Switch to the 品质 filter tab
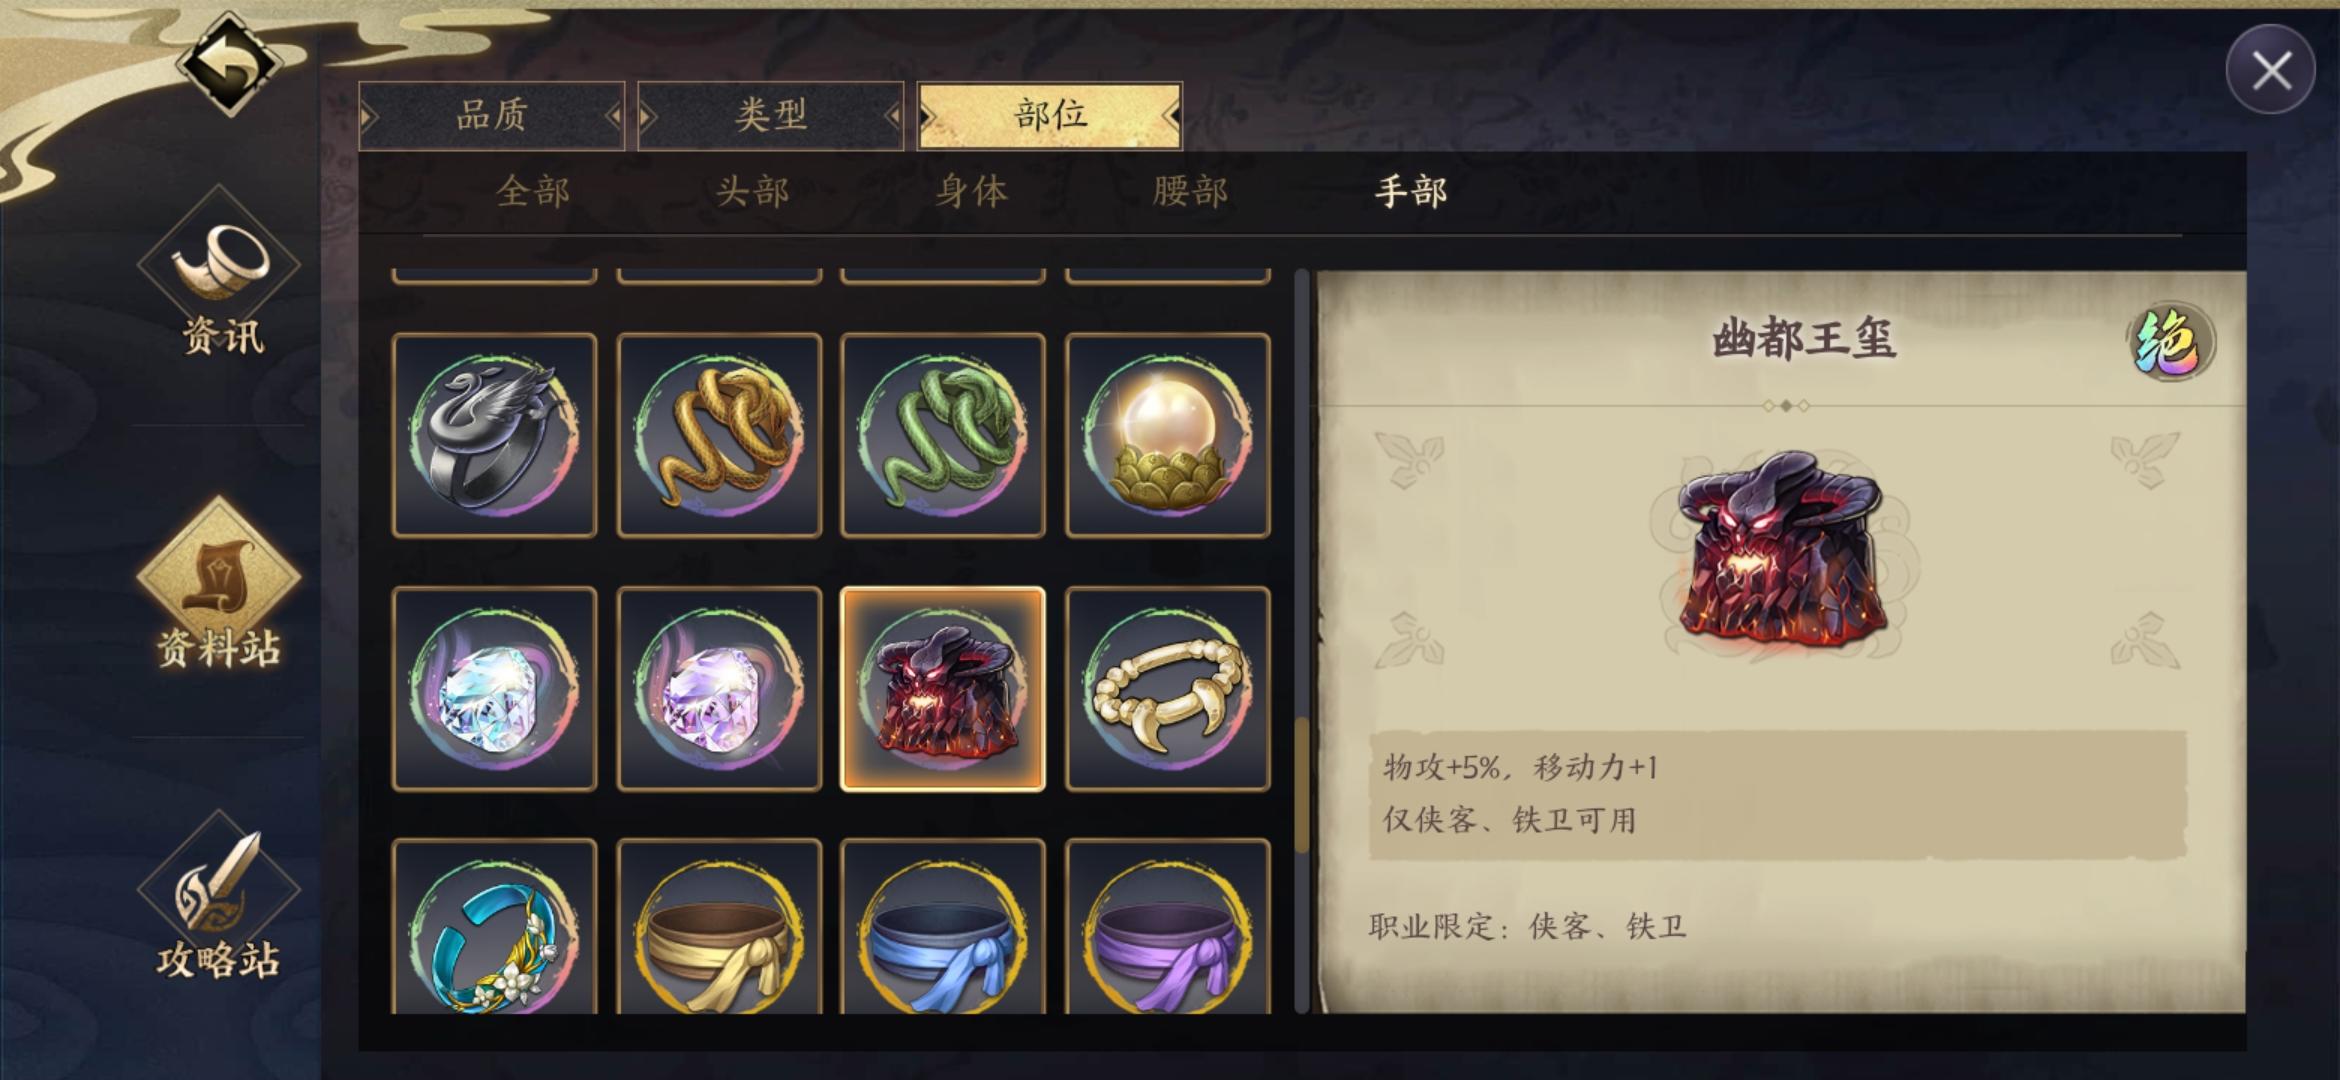Image resolution: width=2340 pixels, height=1080 pixels. click(492, 115)
